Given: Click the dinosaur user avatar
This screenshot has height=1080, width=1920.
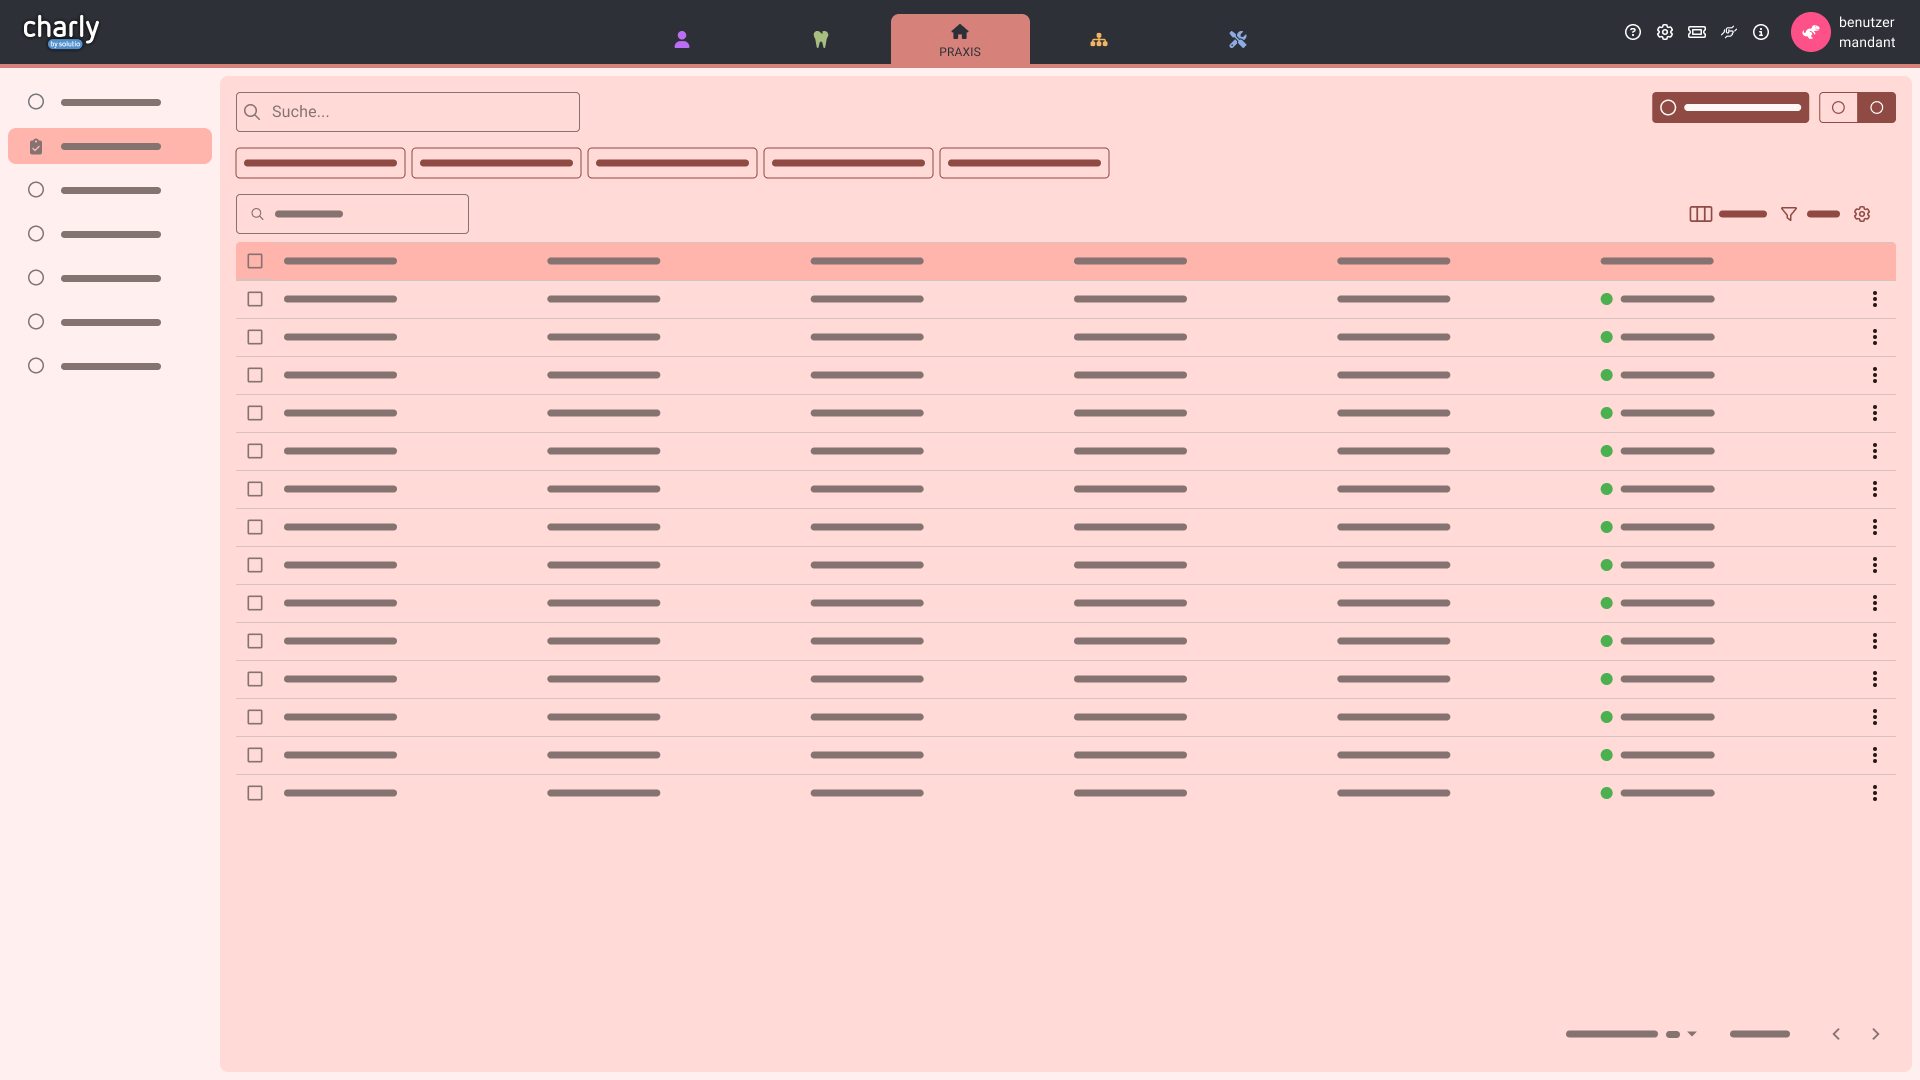Looking at the screenshot, I should coord(1810,32).
